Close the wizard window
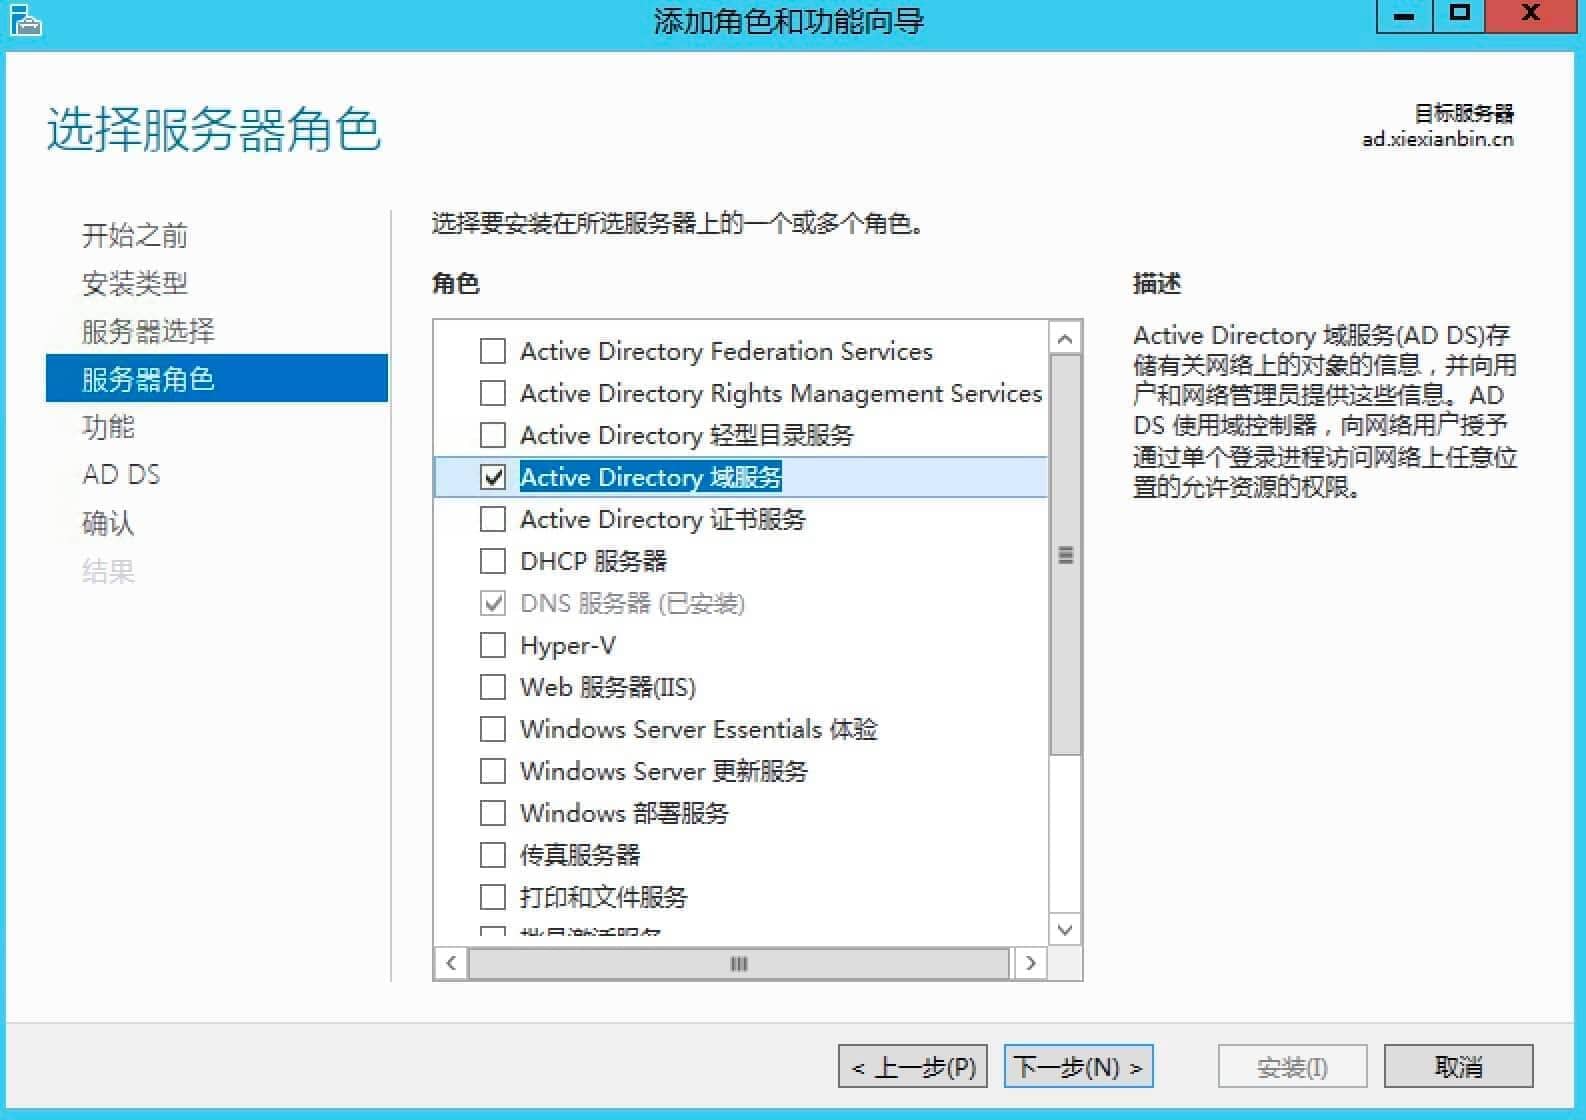1586x1120 pixels. click(1530, 16)
